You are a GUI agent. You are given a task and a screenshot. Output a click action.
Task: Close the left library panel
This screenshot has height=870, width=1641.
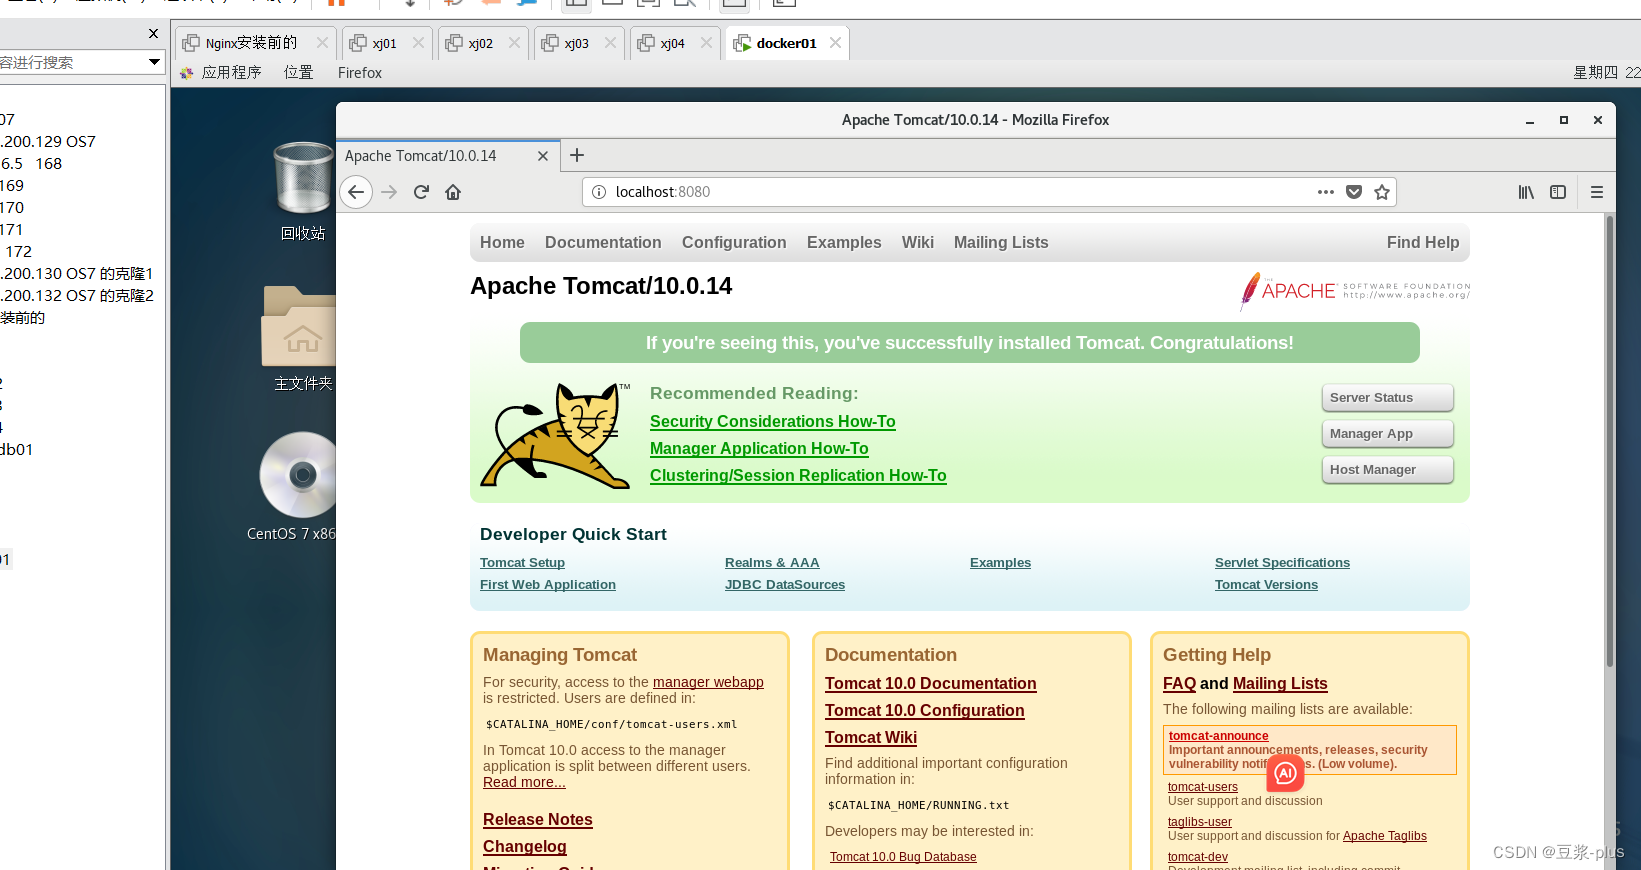coord(153,33)
